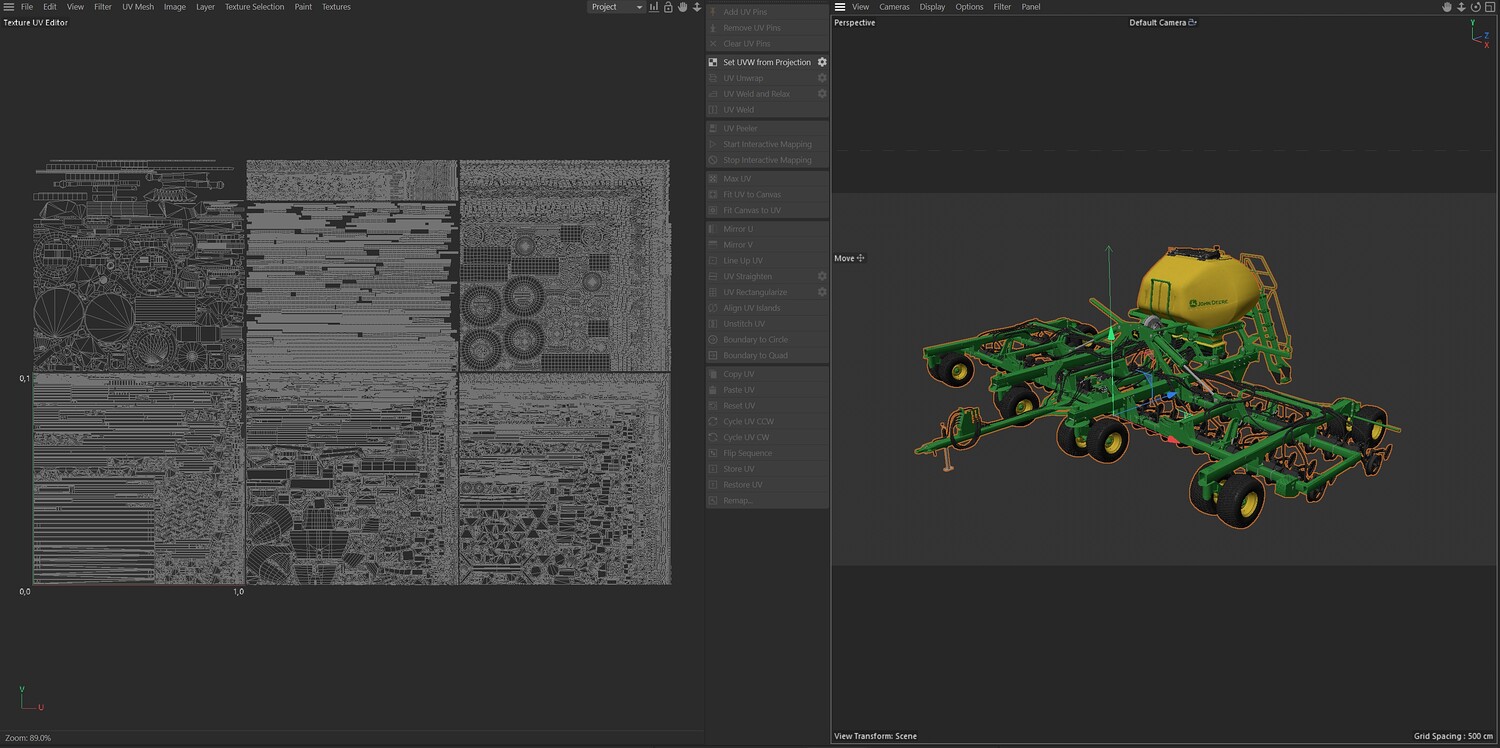Click the Boundary to Circle icon
The height and width of the screenshot is (748, 1500).
click(713, 340)
